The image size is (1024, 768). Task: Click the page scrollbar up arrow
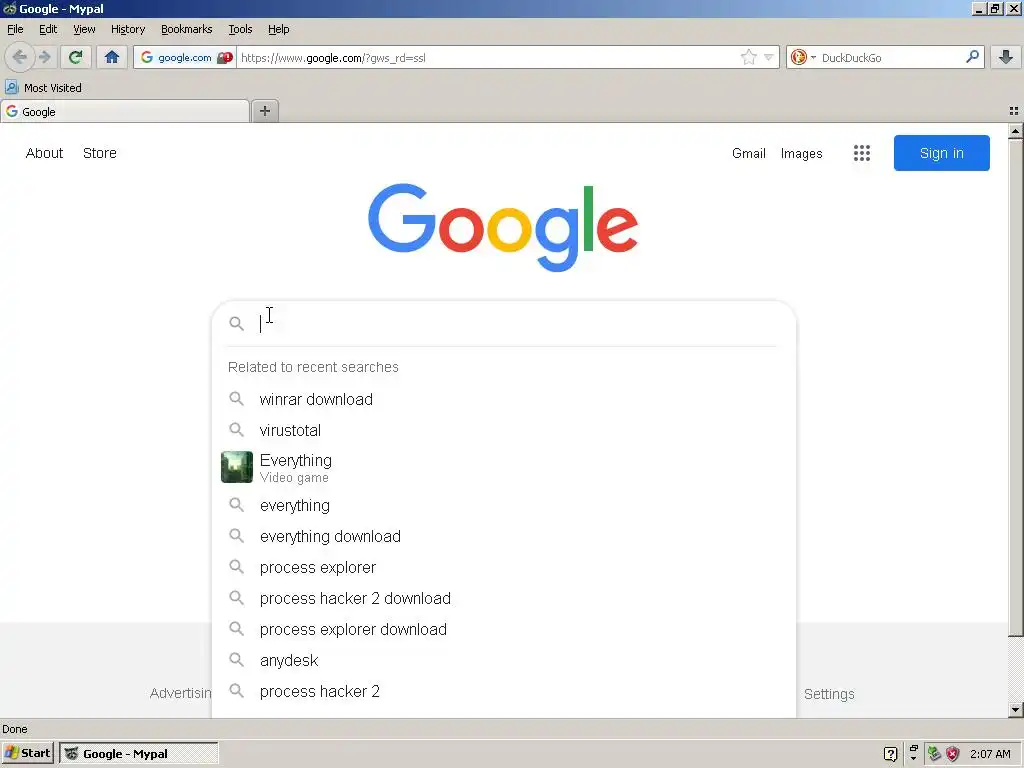click(x=1016, y=131)
